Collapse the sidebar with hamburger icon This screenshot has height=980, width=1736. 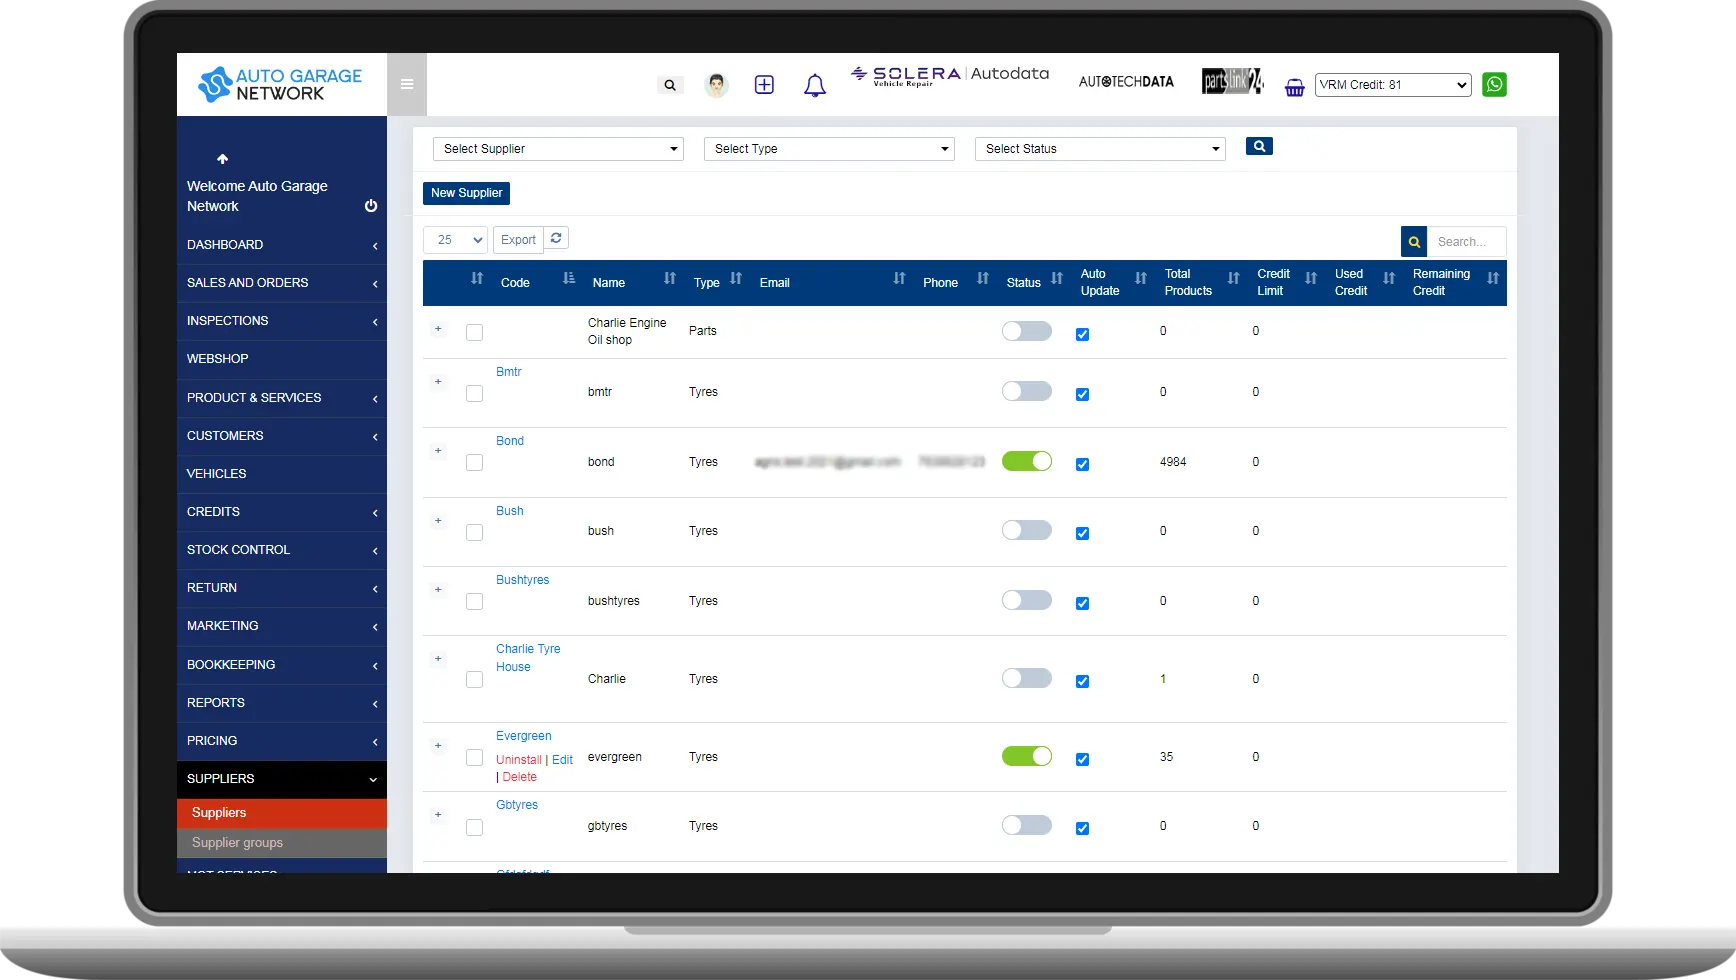407,84
